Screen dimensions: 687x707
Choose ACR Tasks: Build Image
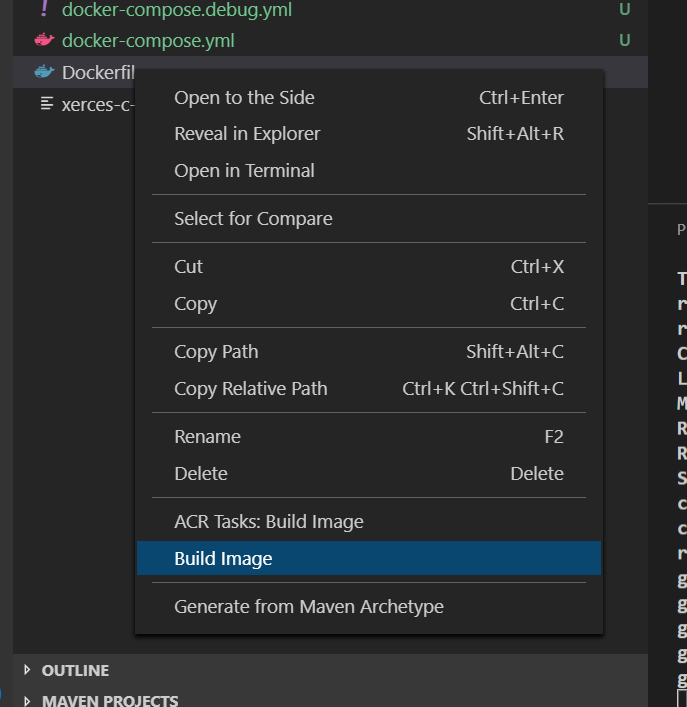[x=268, y=522]
